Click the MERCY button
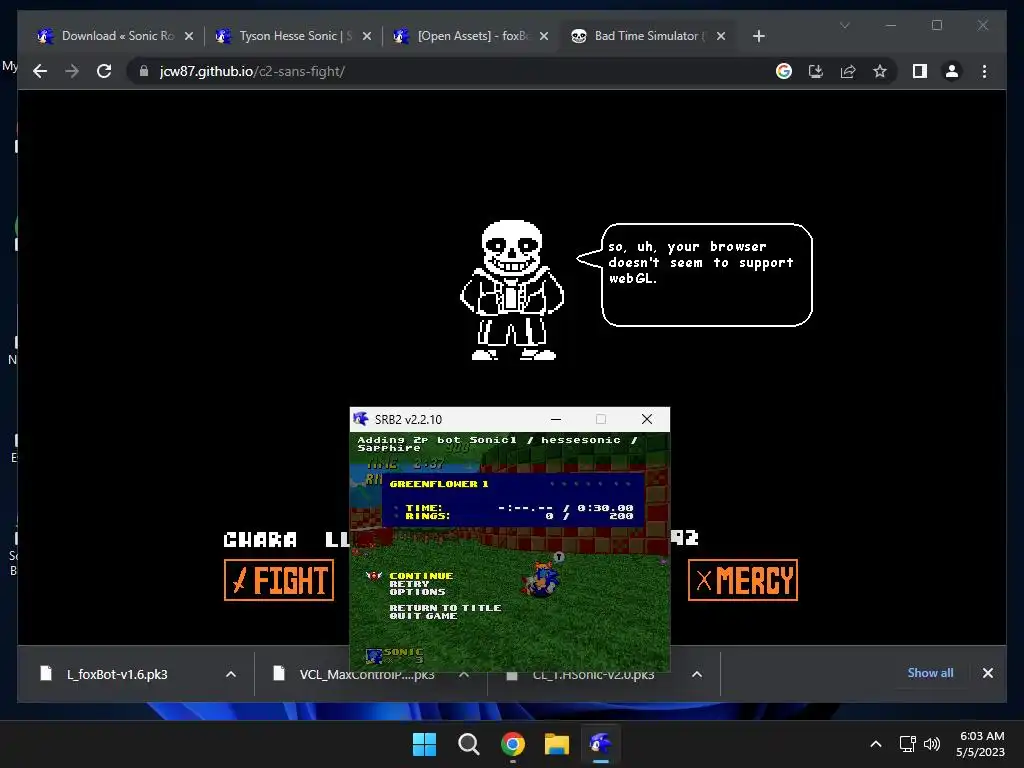 click(x=743, y=580)
